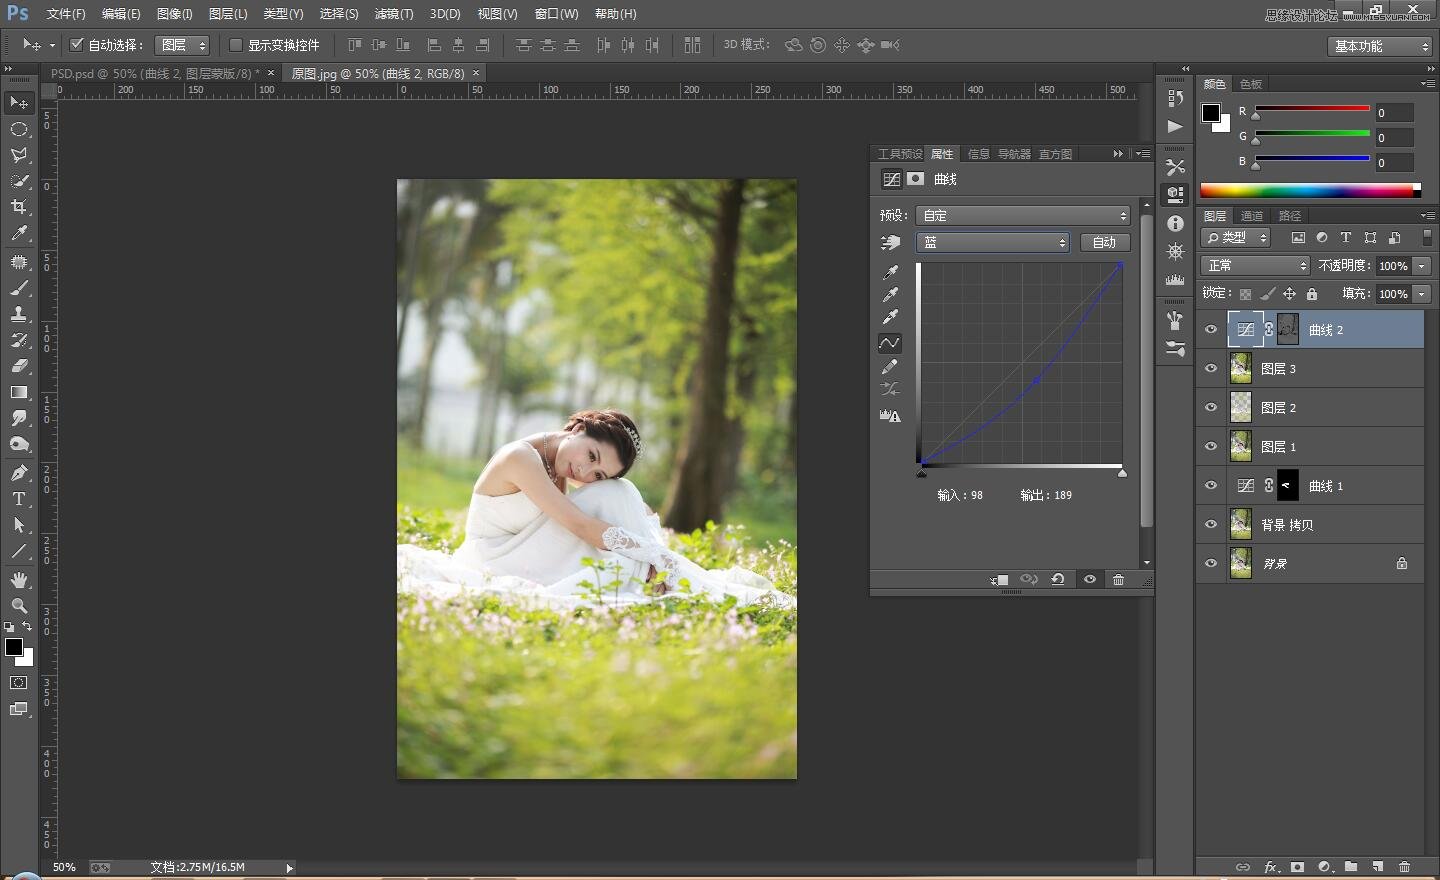Image resolution: width=1440 pixels, height=880 pixels.
Task: Switch to the 通道 tab
Action: point(1252,216)
